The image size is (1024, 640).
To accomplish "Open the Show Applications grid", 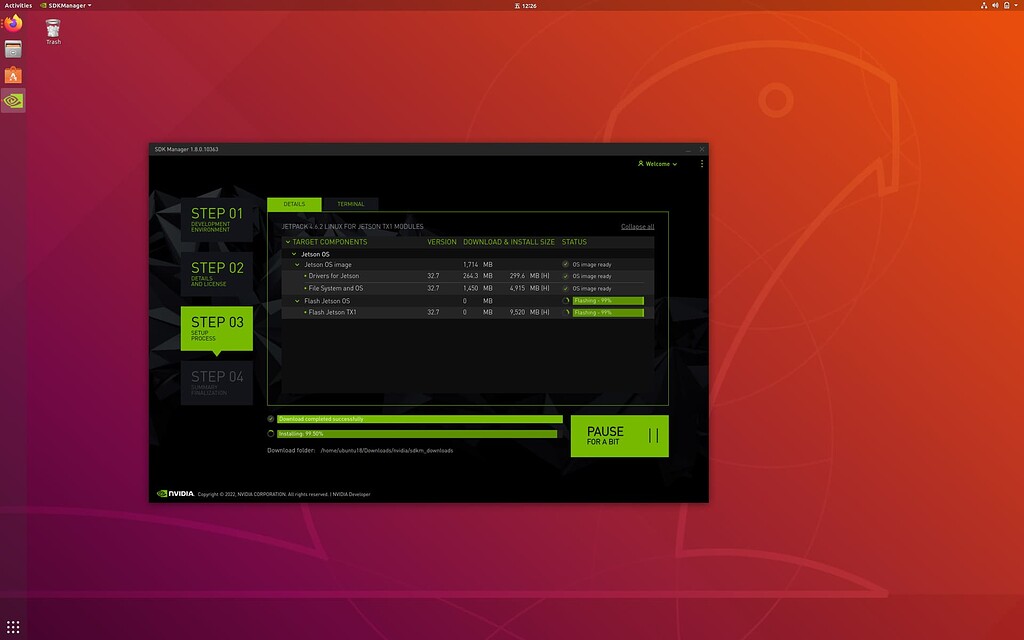I will pyautogui.click(x=13, y=625).
